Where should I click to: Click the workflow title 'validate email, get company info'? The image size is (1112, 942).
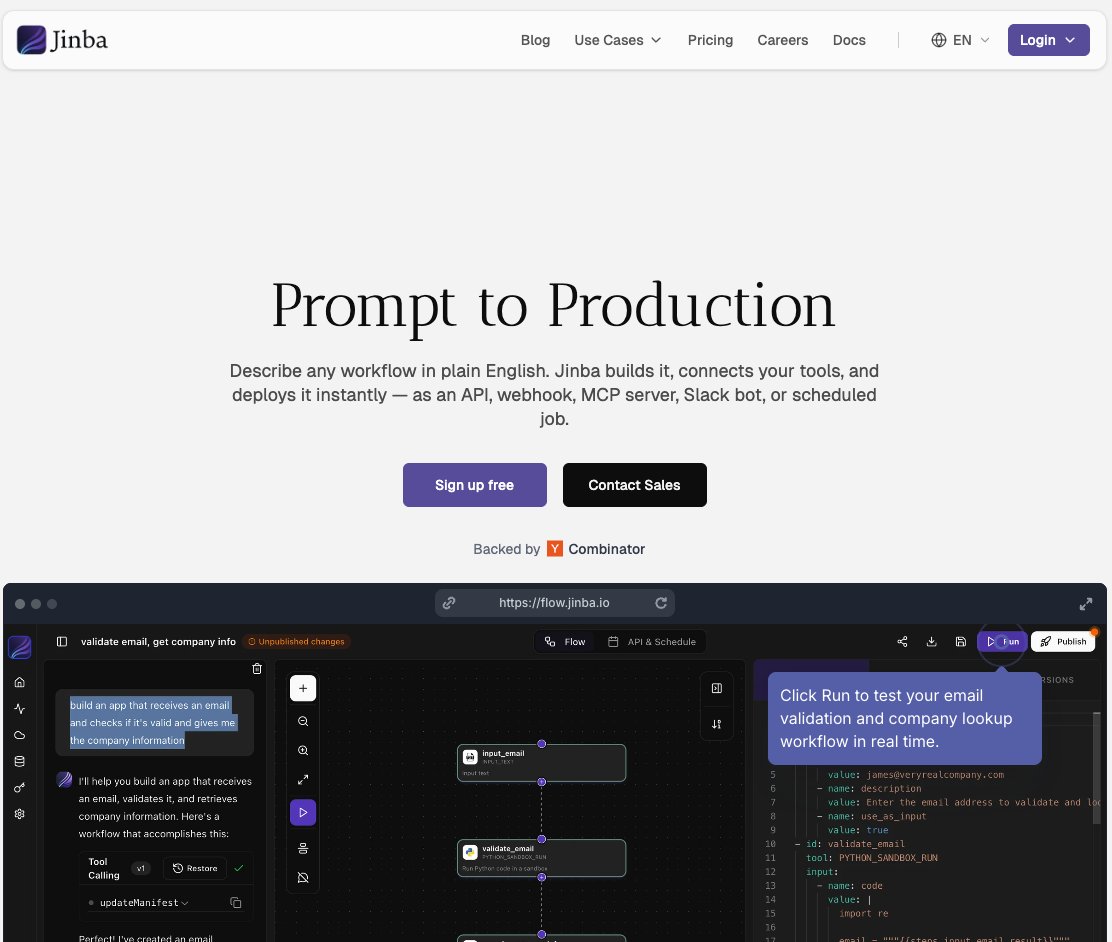point(158,641)
